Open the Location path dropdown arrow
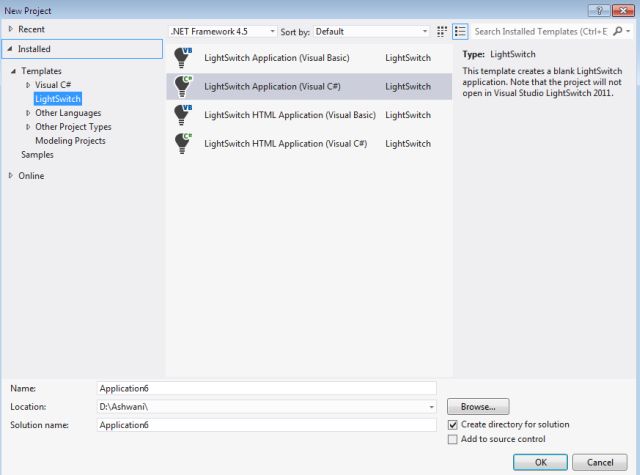Viewport: 640px width, 475px height. click(x=431, y=407)
